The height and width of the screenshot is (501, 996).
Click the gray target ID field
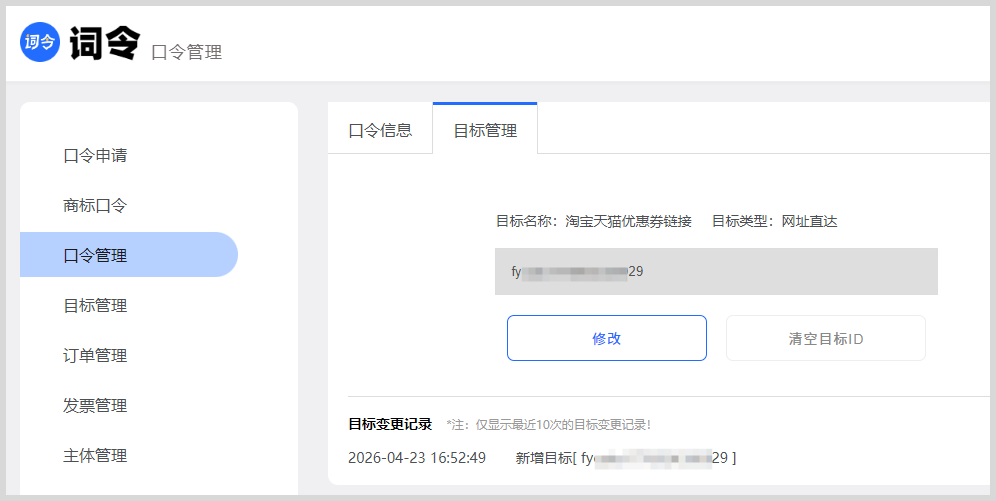pos(716,271)
